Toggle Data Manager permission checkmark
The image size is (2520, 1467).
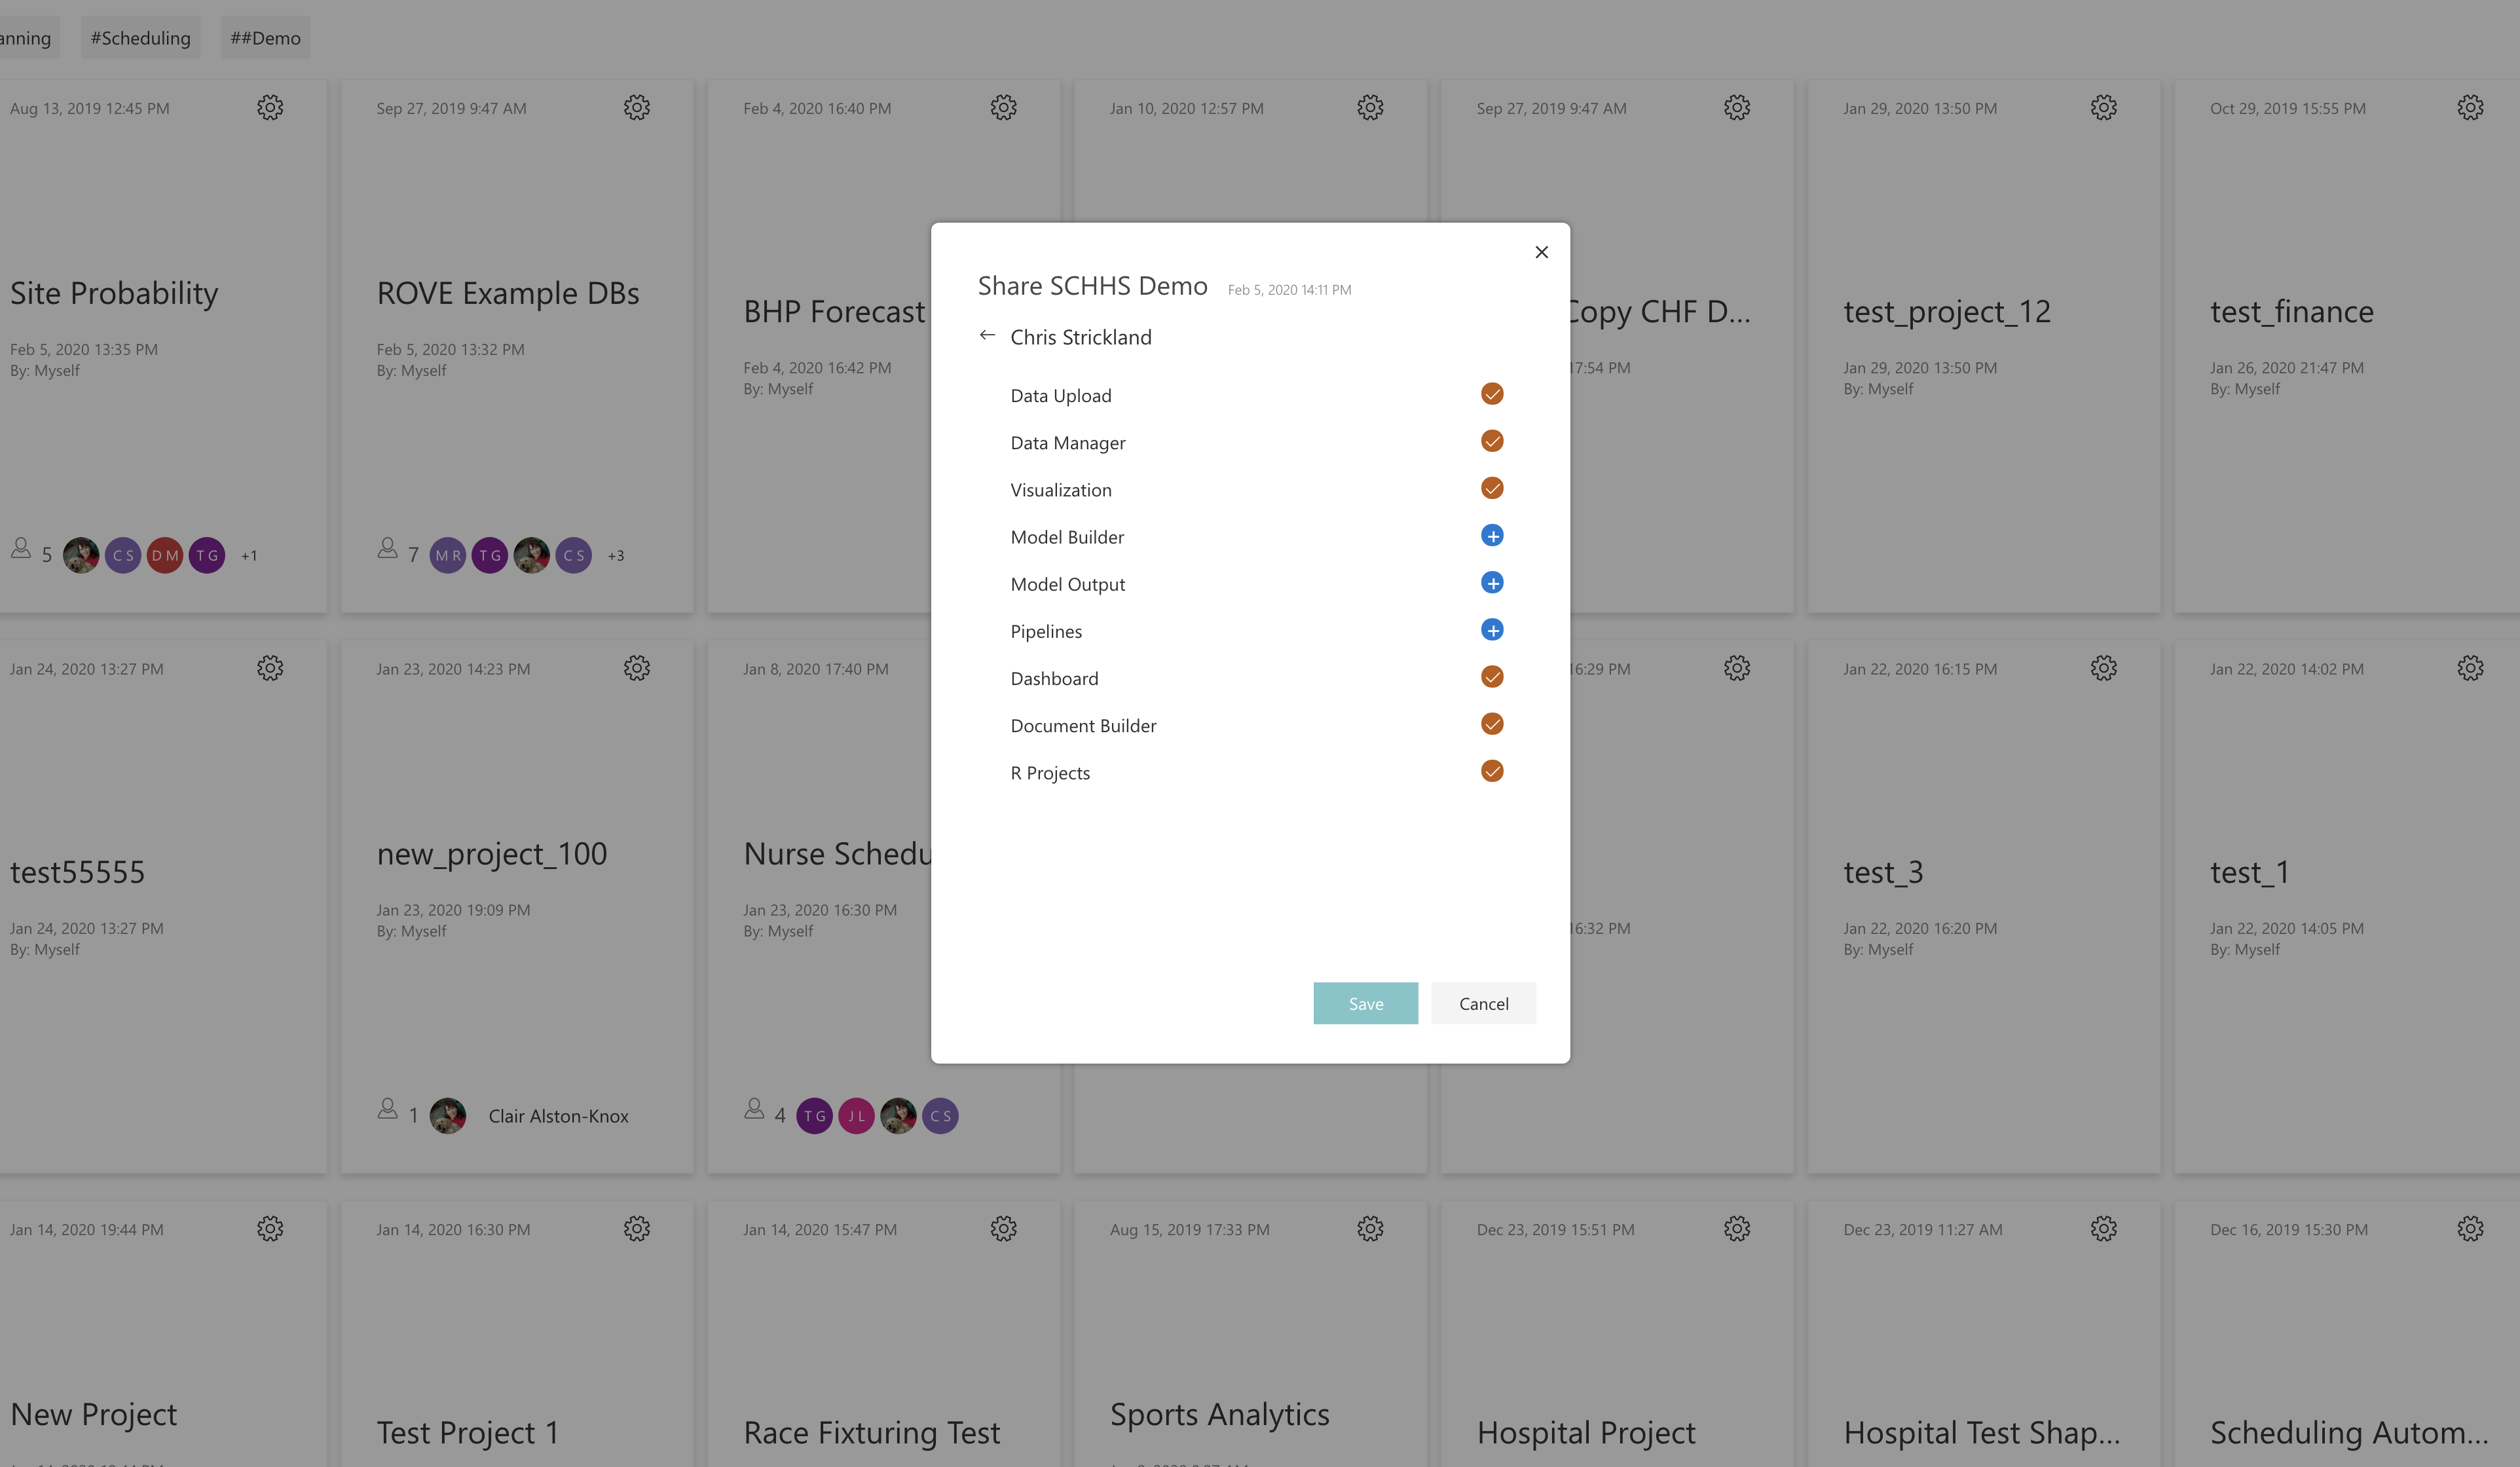pyautogui.click(x=1492, y=441)
